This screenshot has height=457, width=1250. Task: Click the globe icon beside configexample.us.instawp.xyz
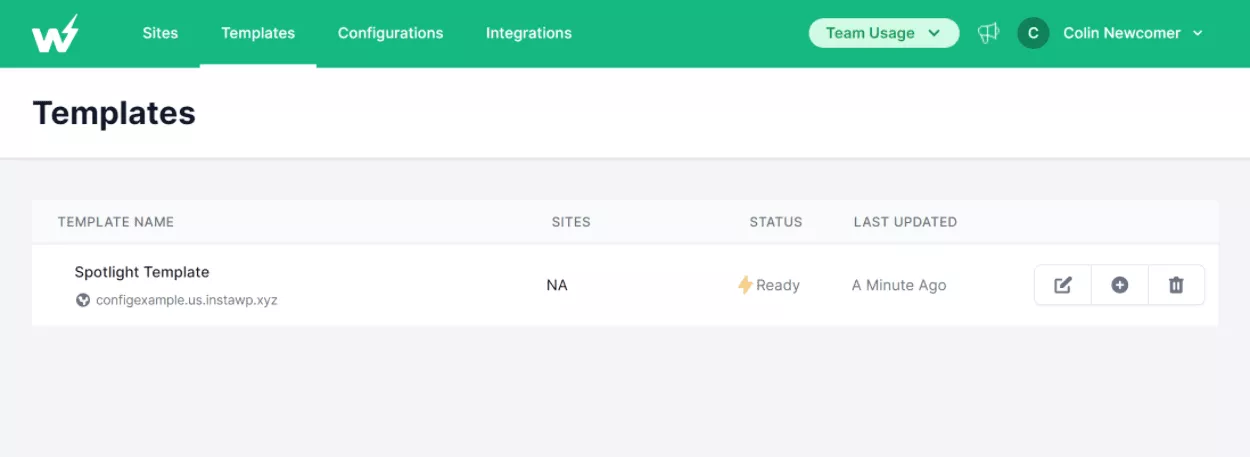click(x=83, y=300)
